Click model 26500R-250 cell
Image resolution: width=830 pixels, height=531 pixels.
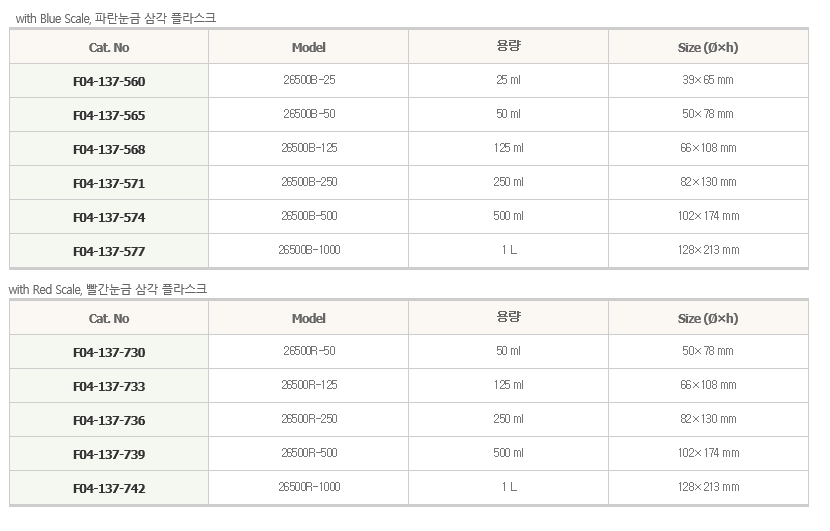click(309, 419)
